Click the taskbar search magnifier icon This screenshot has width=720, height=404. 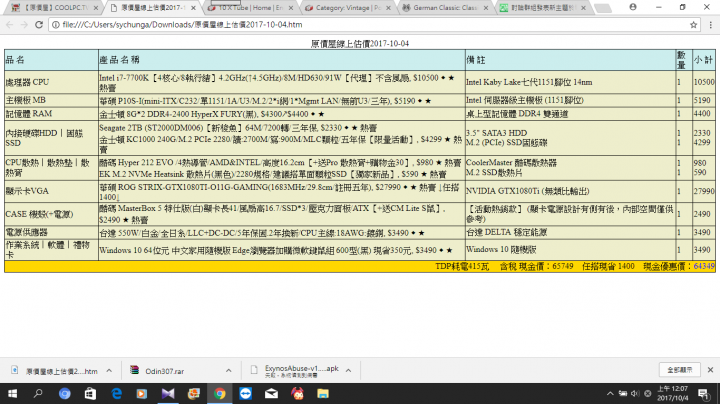pyautogui.click(x=38, y=393)
